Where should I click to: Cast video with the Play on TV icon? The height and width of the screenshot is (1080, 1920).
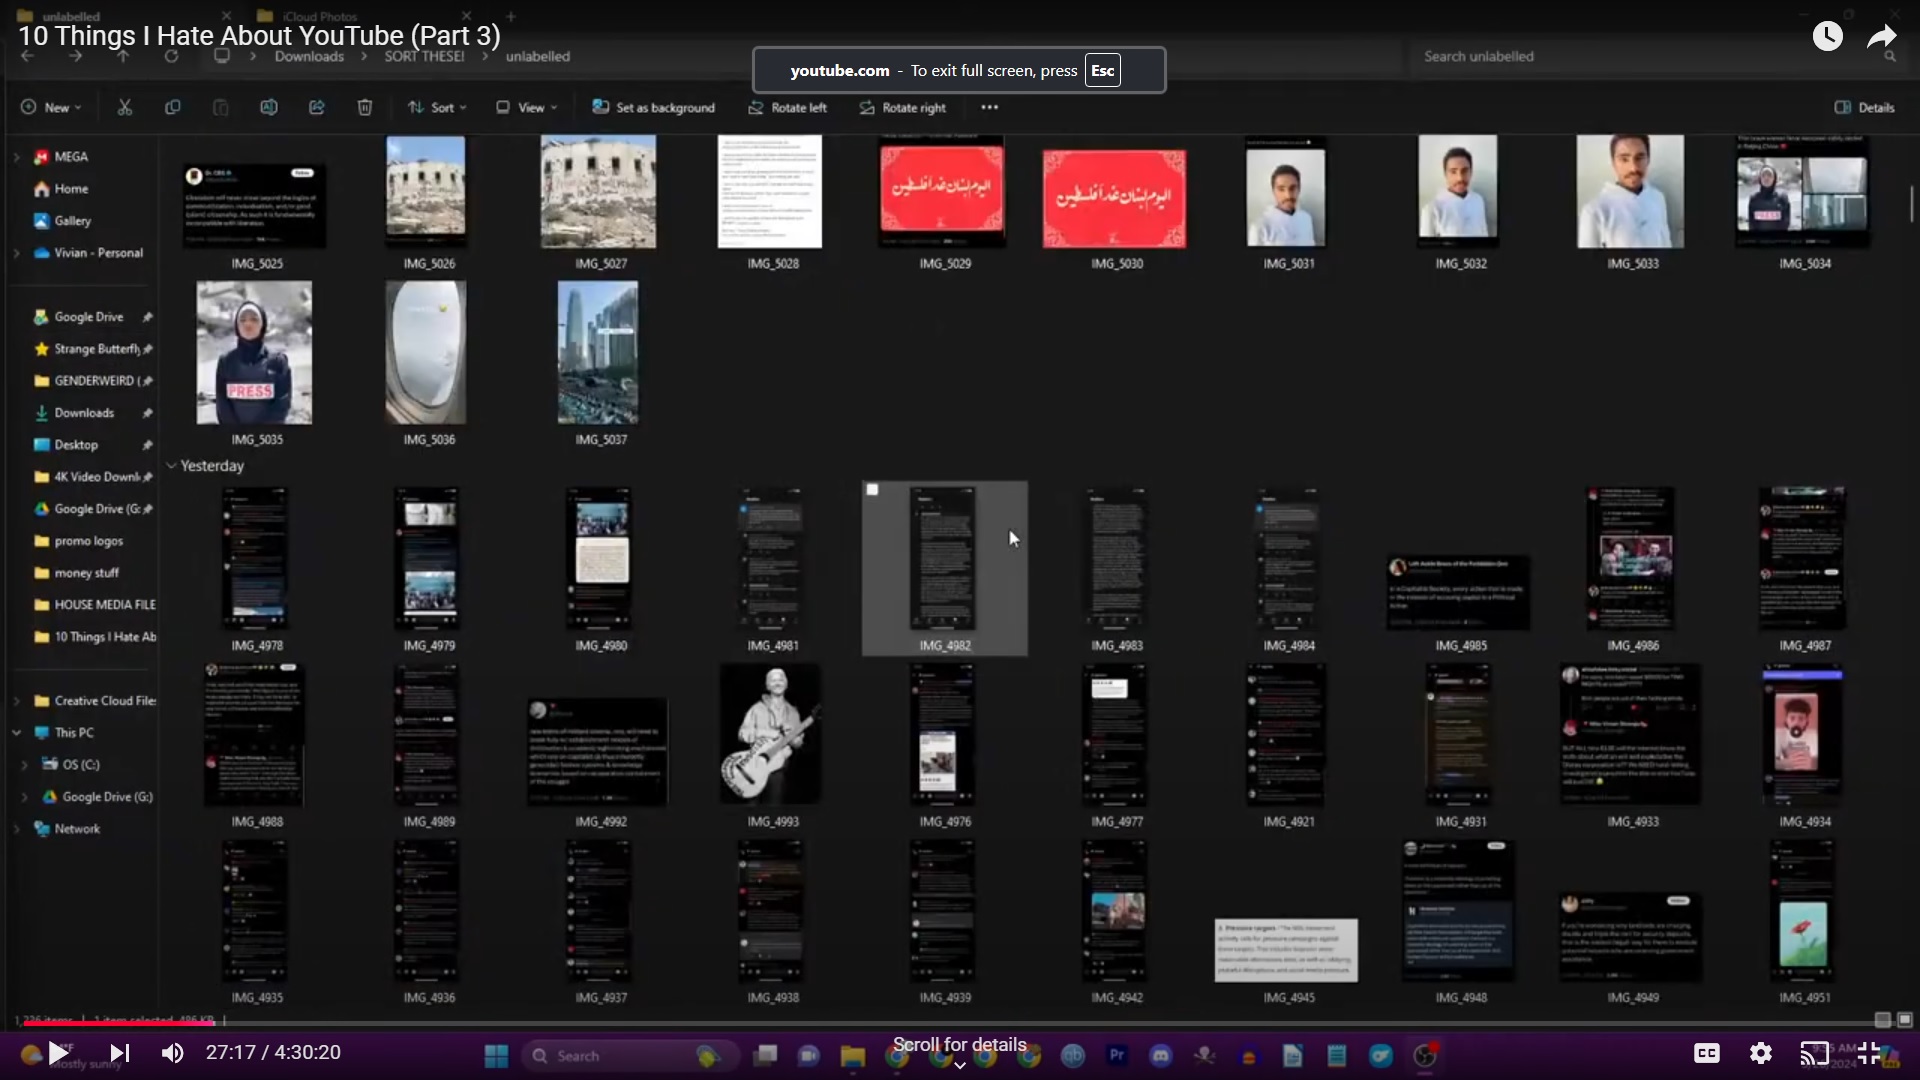pos(1814,1053)
